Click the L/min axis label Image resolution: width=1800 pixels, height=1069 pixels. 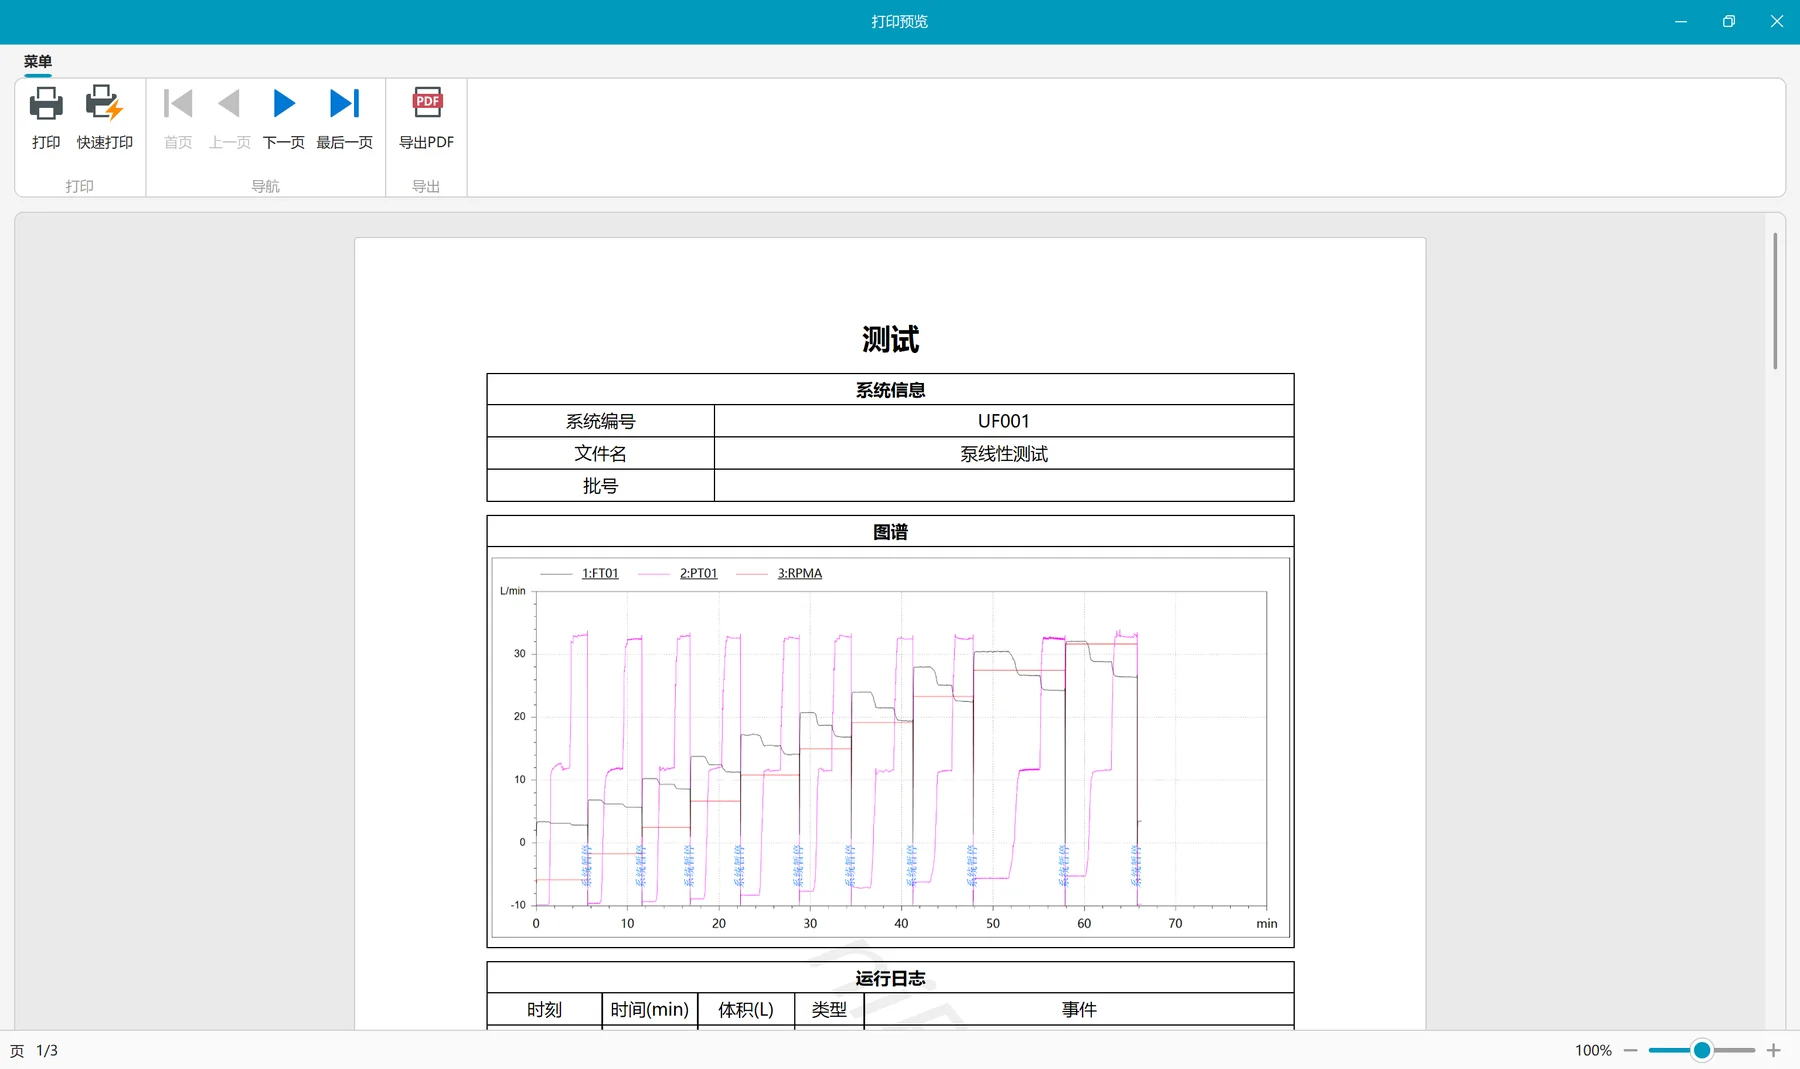(x=512, y=591)
